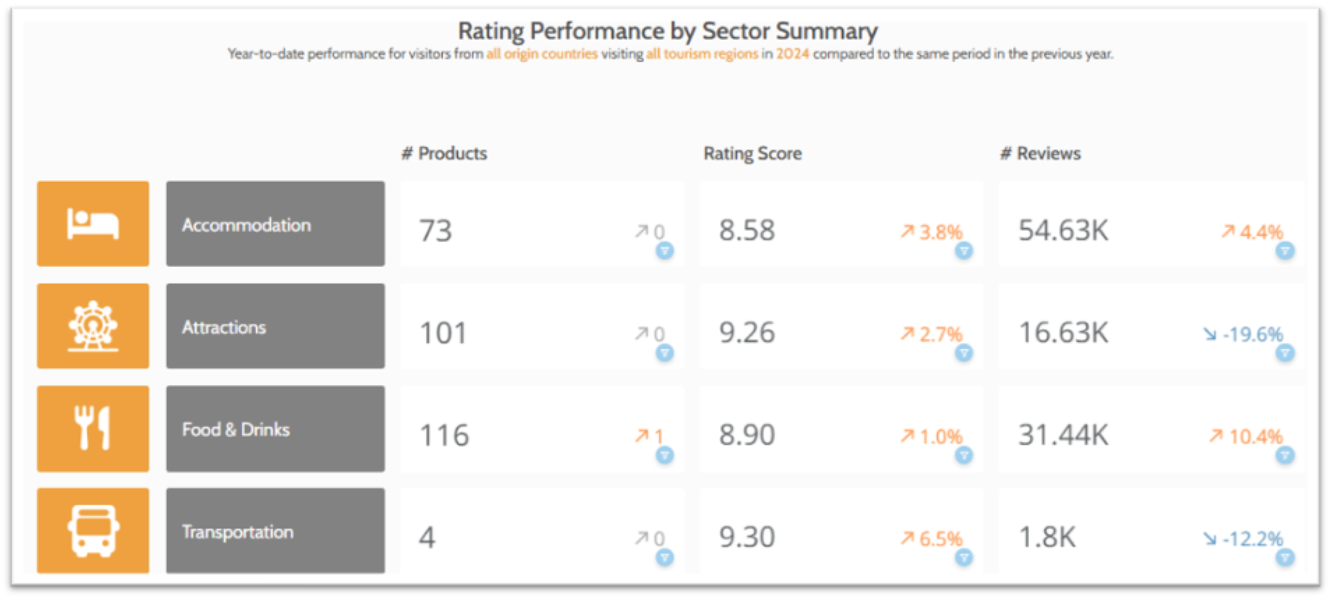Image resolution: width=1333 pixels, height=600 pixels.
Task: Click filter icon on Food & Drinks reviews
Action: [x=1285, y=455]
